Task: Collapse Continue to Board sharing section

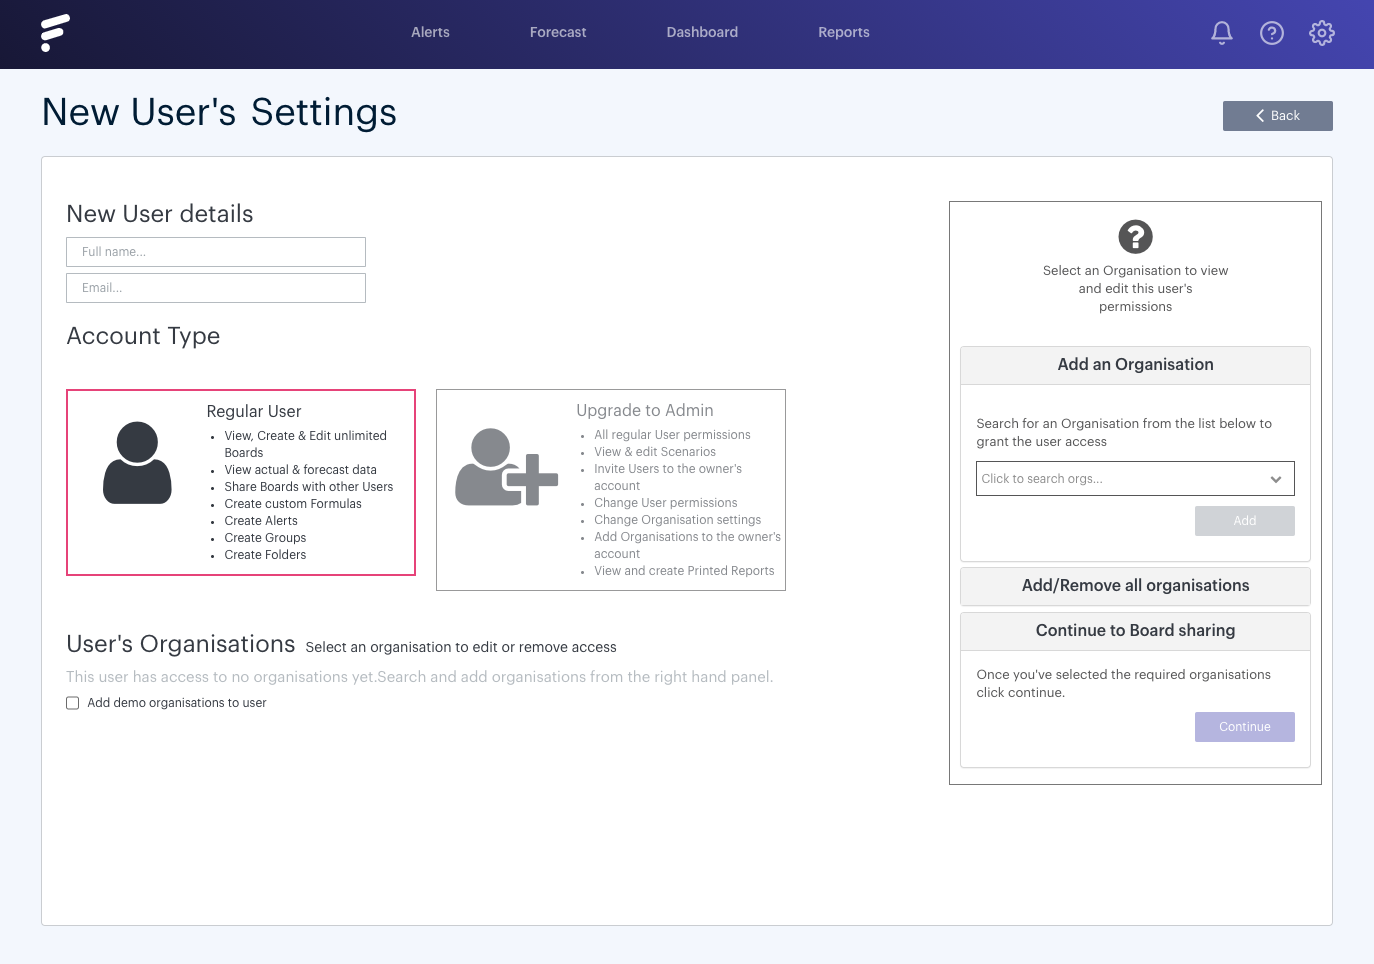Action: point(1135,631)
